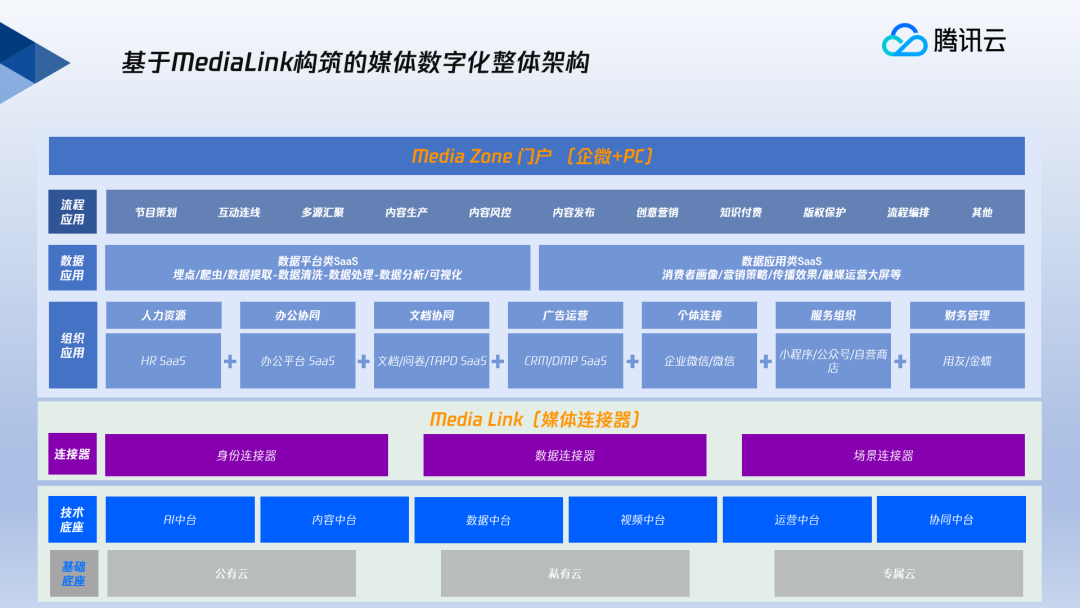Image resolution: width=1080 pixels, height=608 pixels.
Task: Click plus sign before 用友/金蝶
Action: tap(900, 361)
